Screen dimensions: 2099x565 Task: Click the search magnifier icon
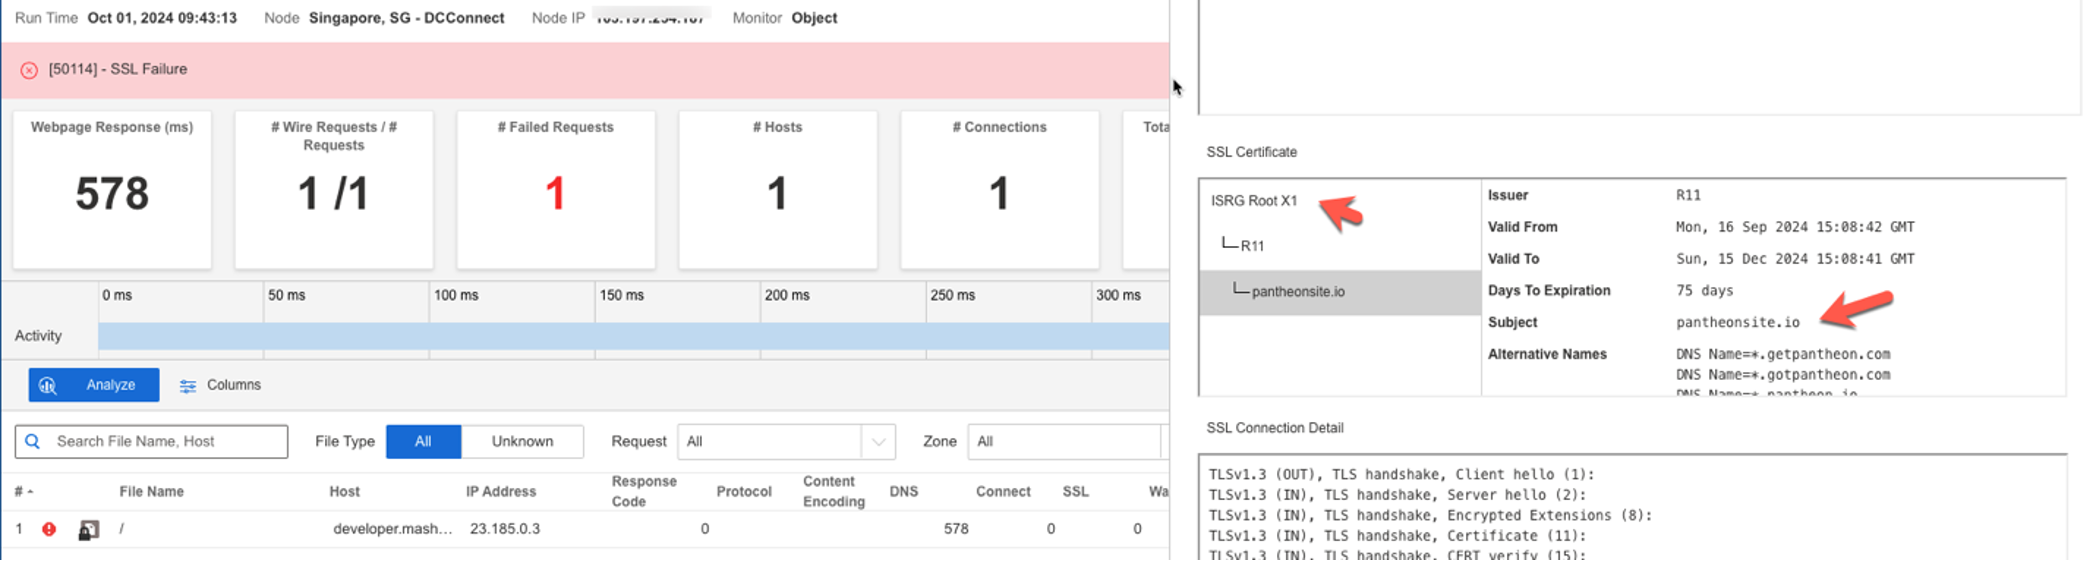coord(33,441)
